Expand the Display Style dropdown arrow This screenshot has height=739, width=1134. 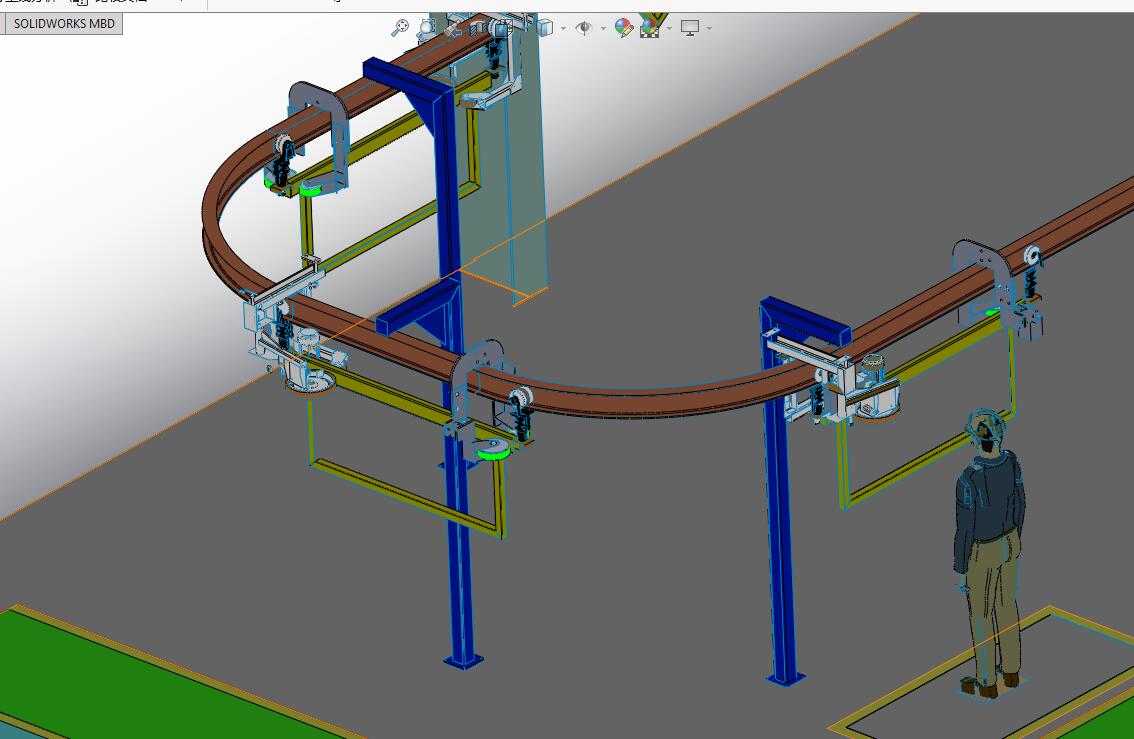pos(563,28)
